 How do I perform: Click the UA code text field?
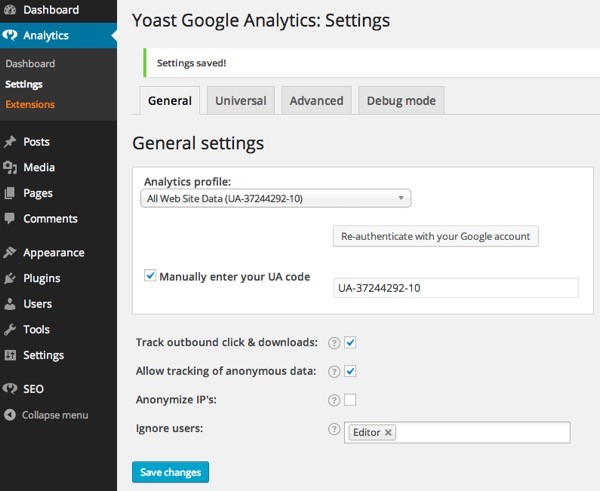click(456, 288)
